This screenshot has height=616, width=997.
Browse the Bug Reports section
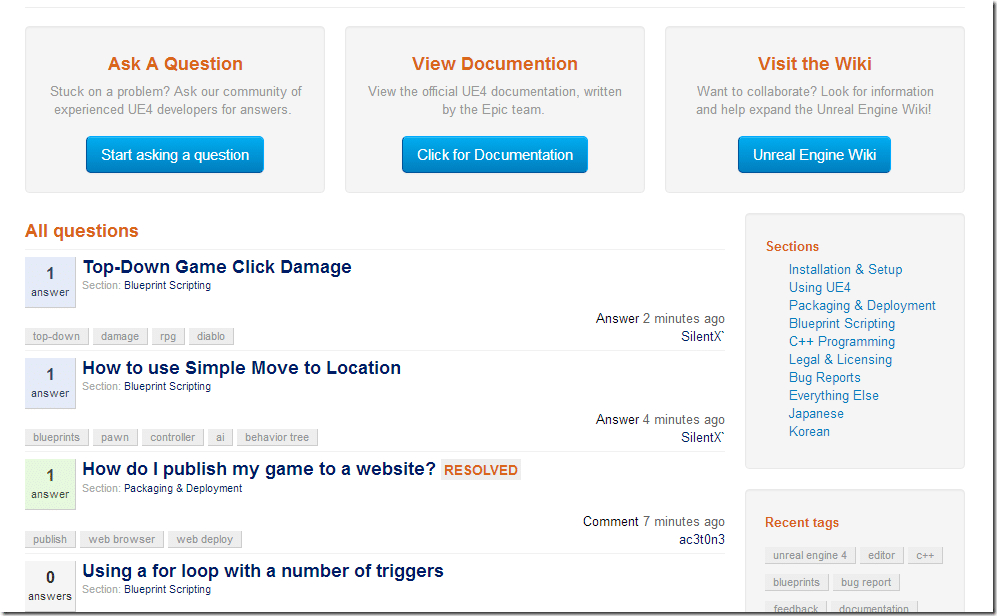824,378
